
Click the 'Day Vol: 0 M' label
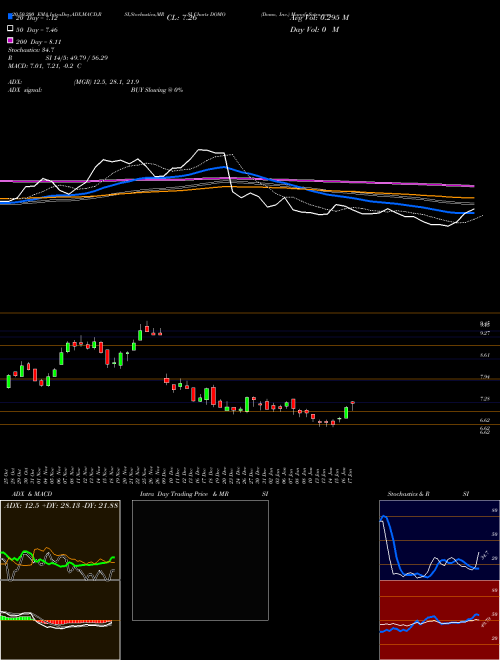(314, 29)
